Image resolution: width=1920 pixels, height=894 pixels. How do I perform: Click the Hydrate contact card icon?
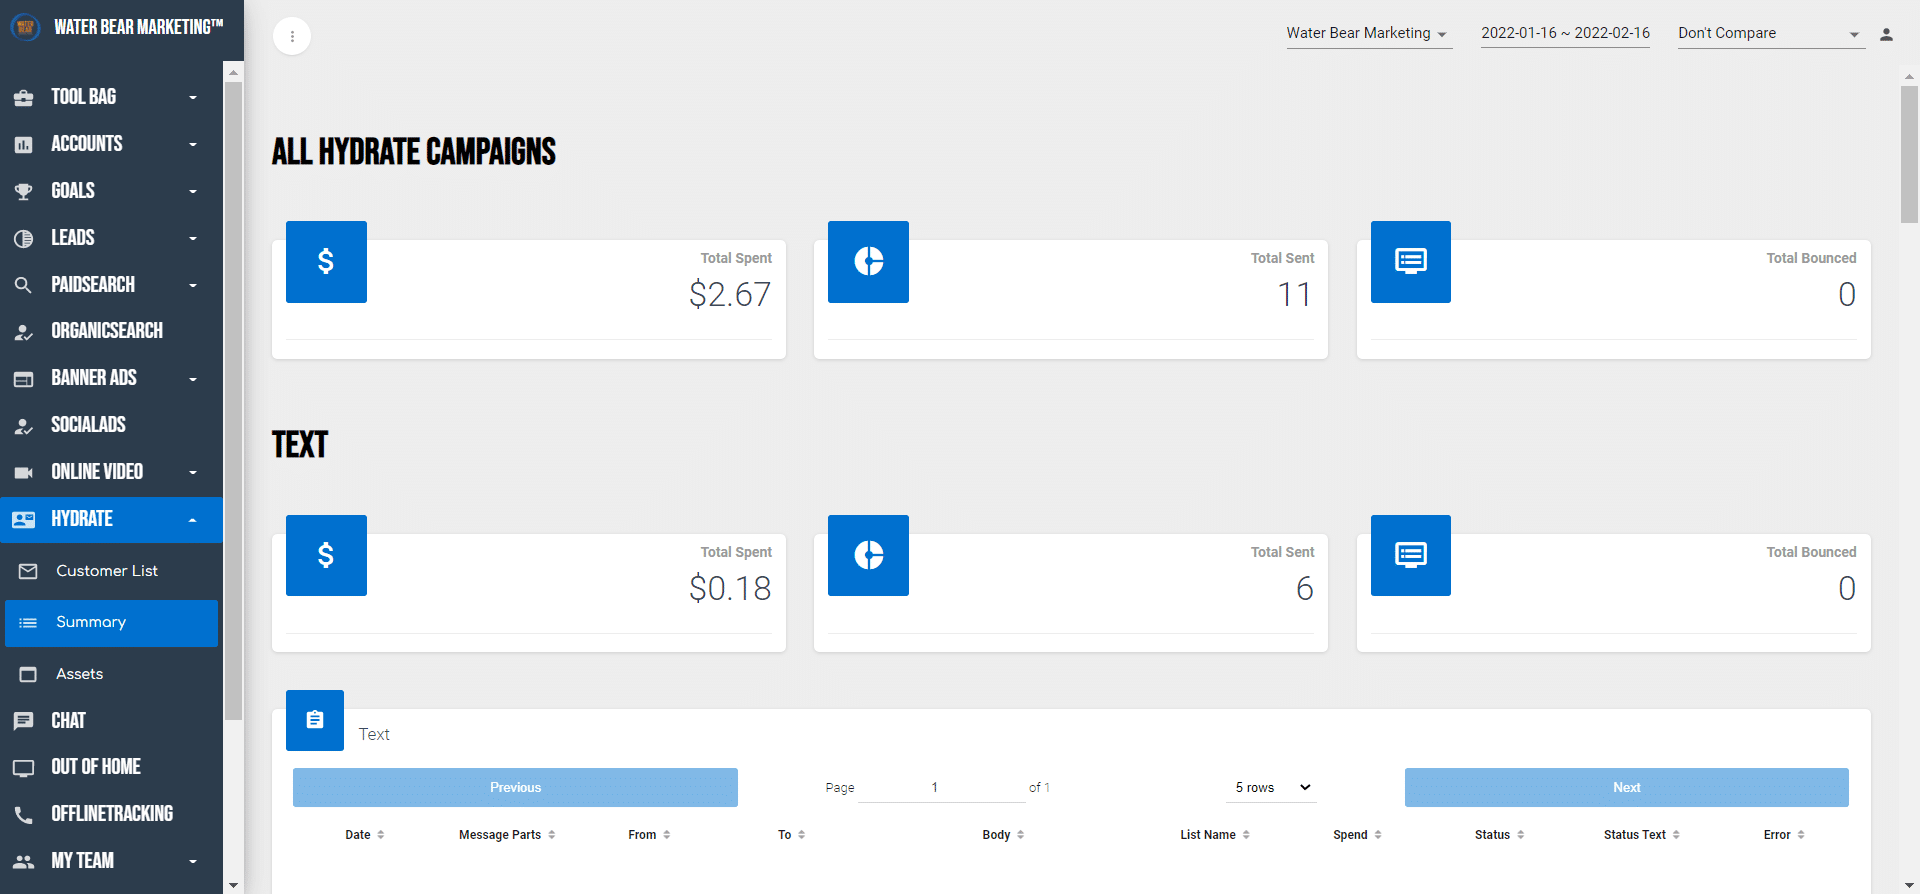coord(24,520)
